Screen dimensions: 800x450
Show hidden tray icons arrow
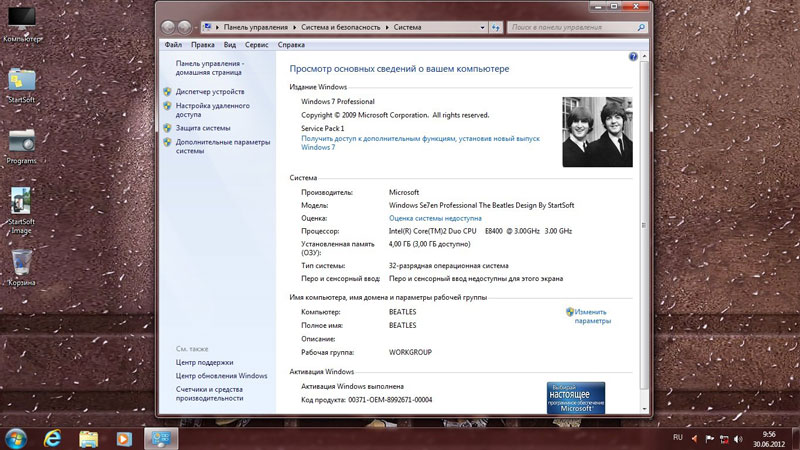[696, 438]
